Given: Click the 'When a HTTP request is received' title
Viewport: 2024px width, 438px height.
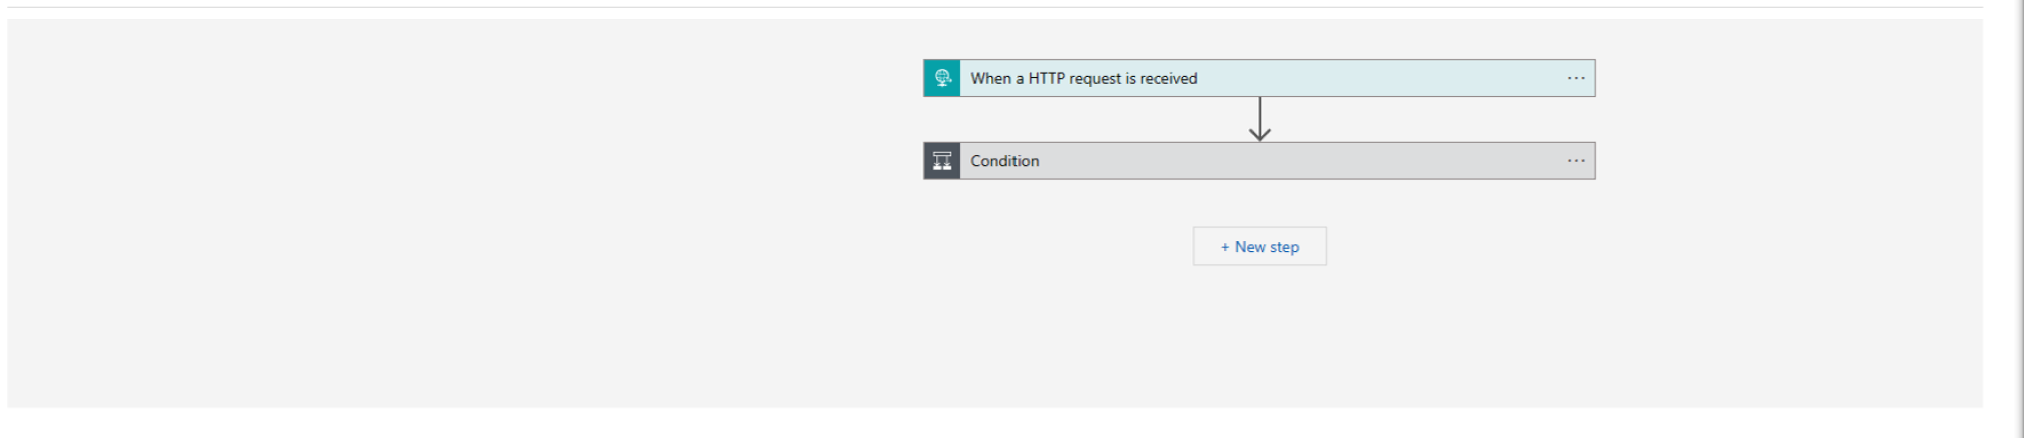Looking at the screenshot, I should pyautogui.click(x=1083, y=78).
